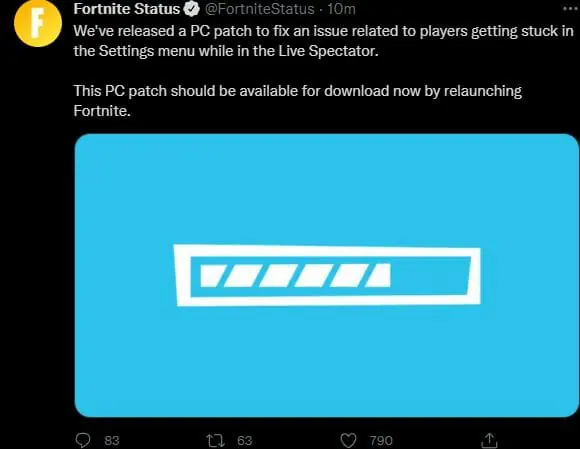The width and height of the screenshot is (580, 449).
Task: Click the filled segments of the loading bar
Action: (295, 276)
